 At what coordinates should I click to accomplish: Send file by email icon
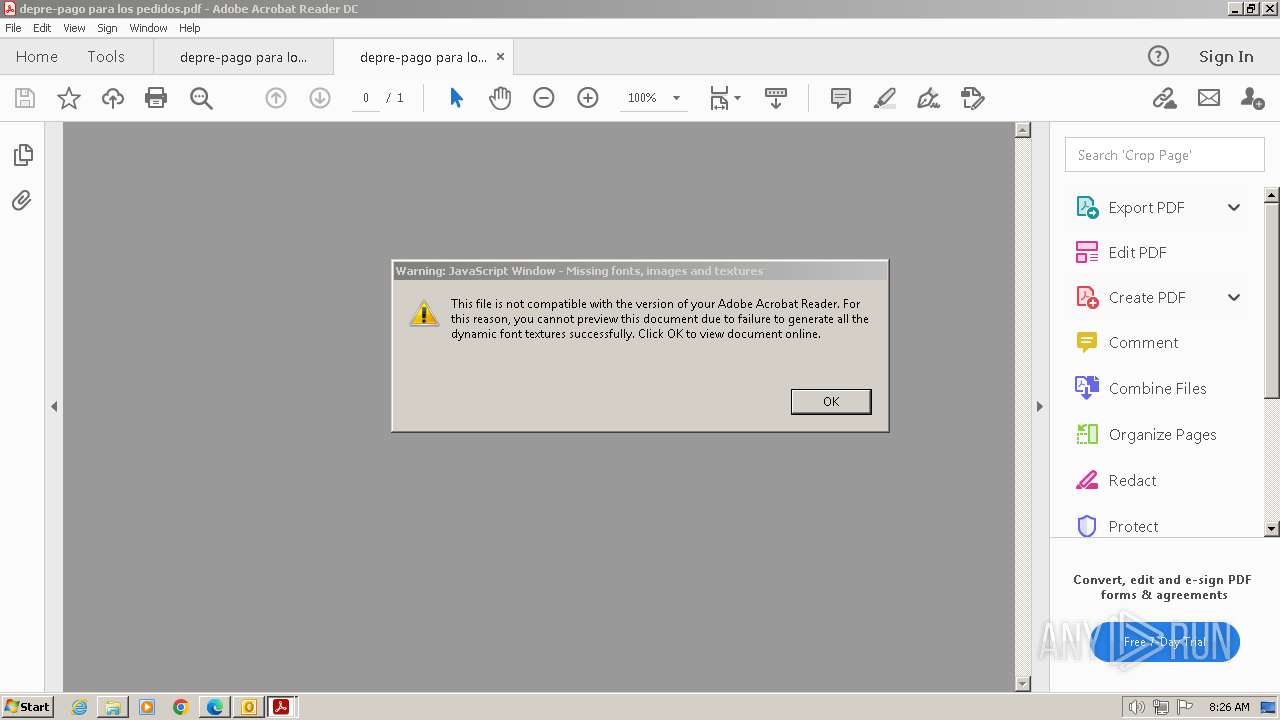coord(1209,98)
